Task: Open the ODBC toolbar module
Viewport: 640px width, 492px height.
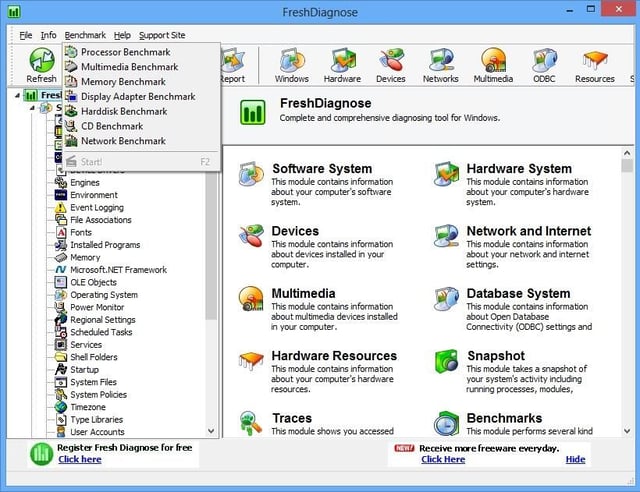Action: 544,65
